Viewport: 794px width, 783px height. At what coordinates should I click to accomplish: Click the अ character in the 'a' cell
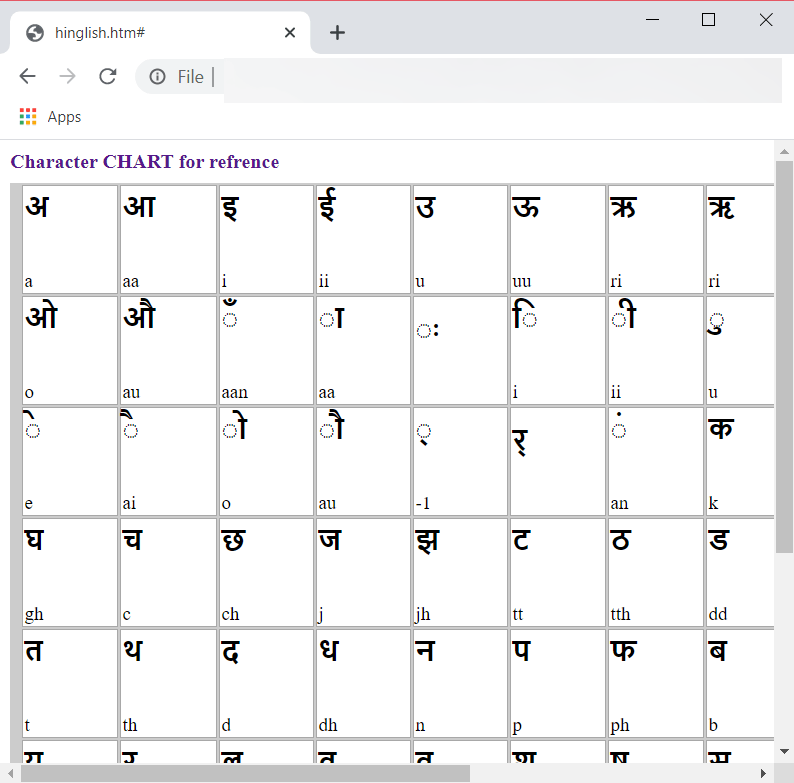37,207
